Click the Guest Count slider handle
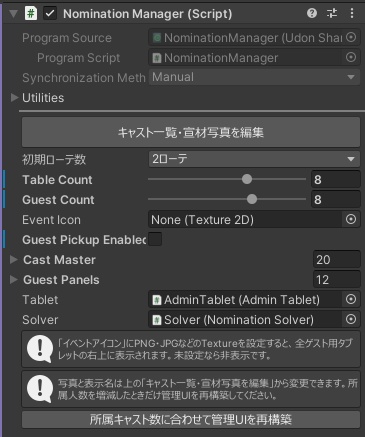The image size is (365, 437). [252, 199]
